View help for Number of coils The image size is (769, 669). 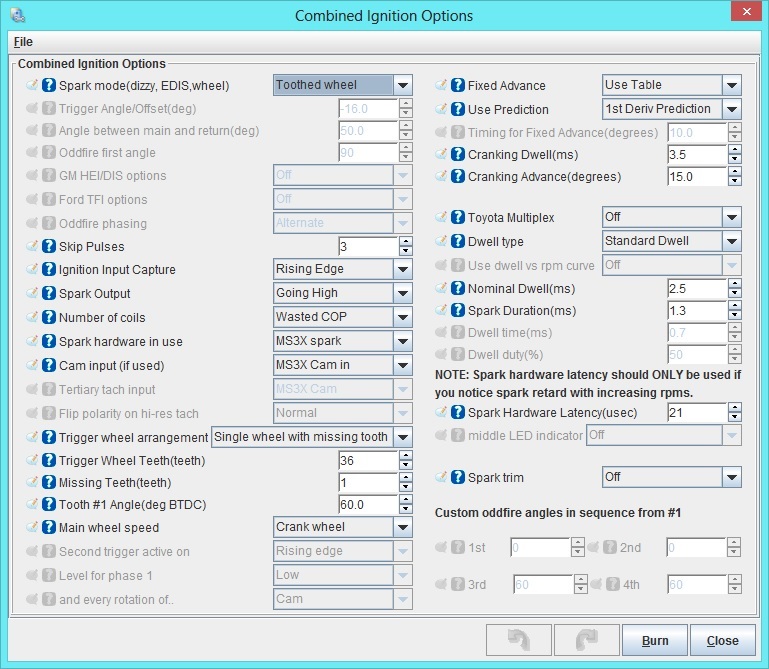(49, 317)
